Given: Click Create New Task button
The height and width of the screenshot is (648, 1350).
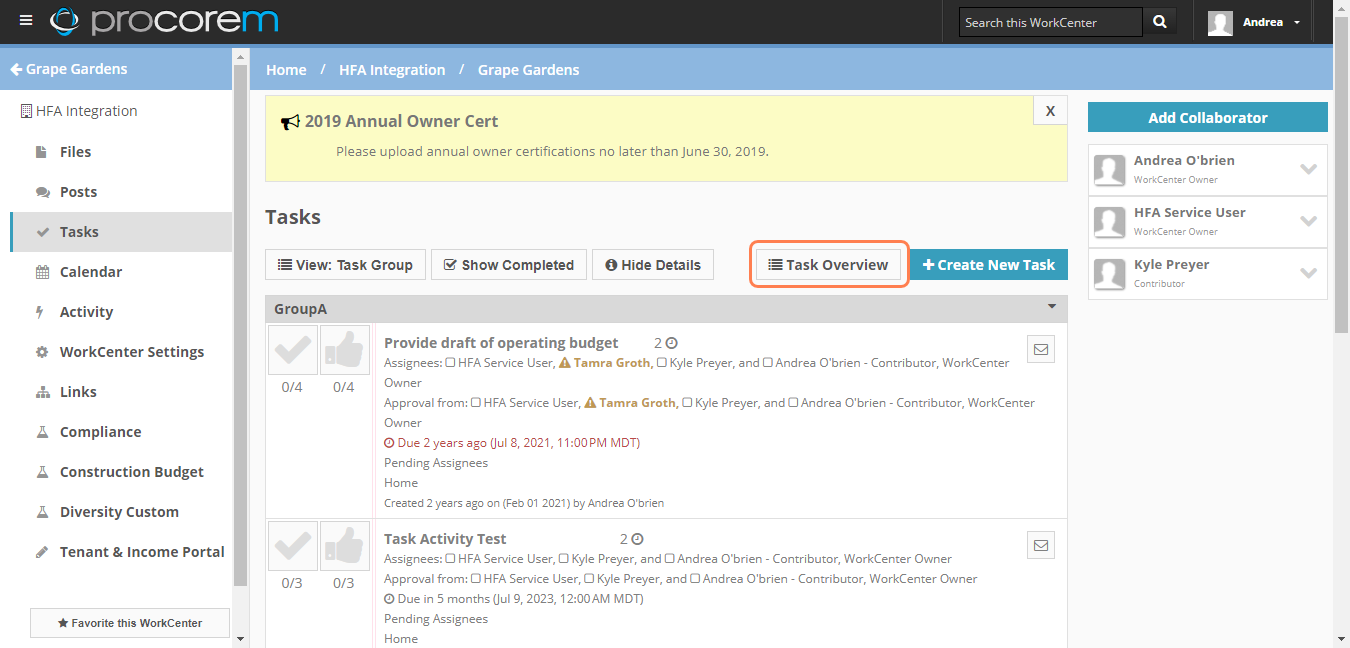Looking at the screenshot, I should coord(988,265).
